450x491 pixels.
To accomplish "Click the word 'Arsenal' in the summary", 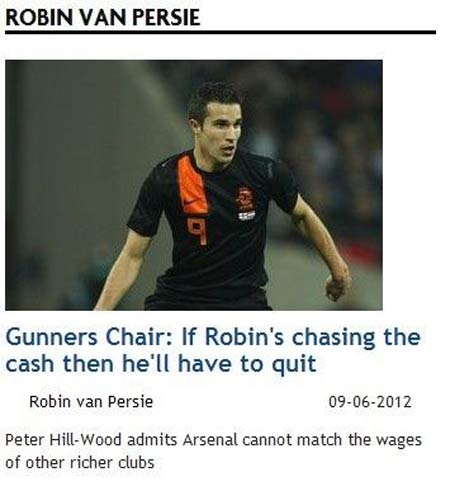I will tap(210, 440).
